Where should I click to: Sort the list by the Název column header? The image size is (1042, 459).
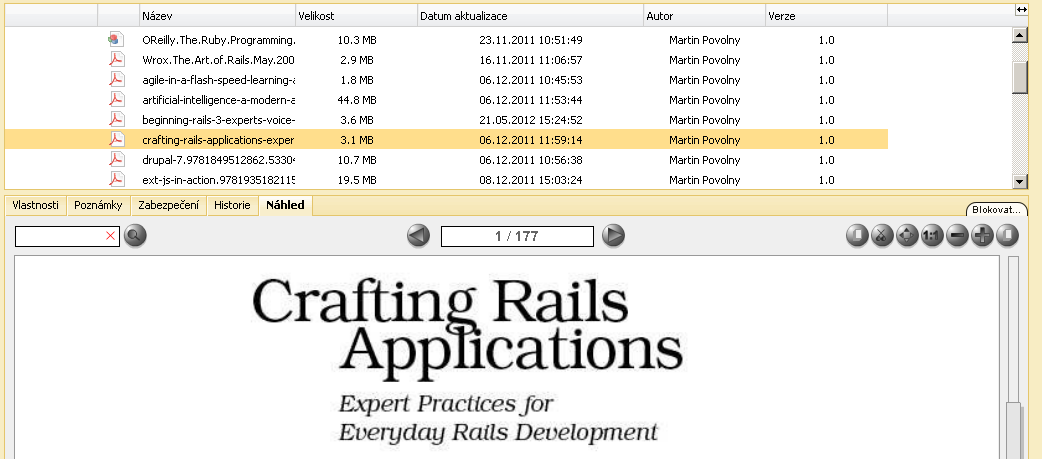pos(218,16)
